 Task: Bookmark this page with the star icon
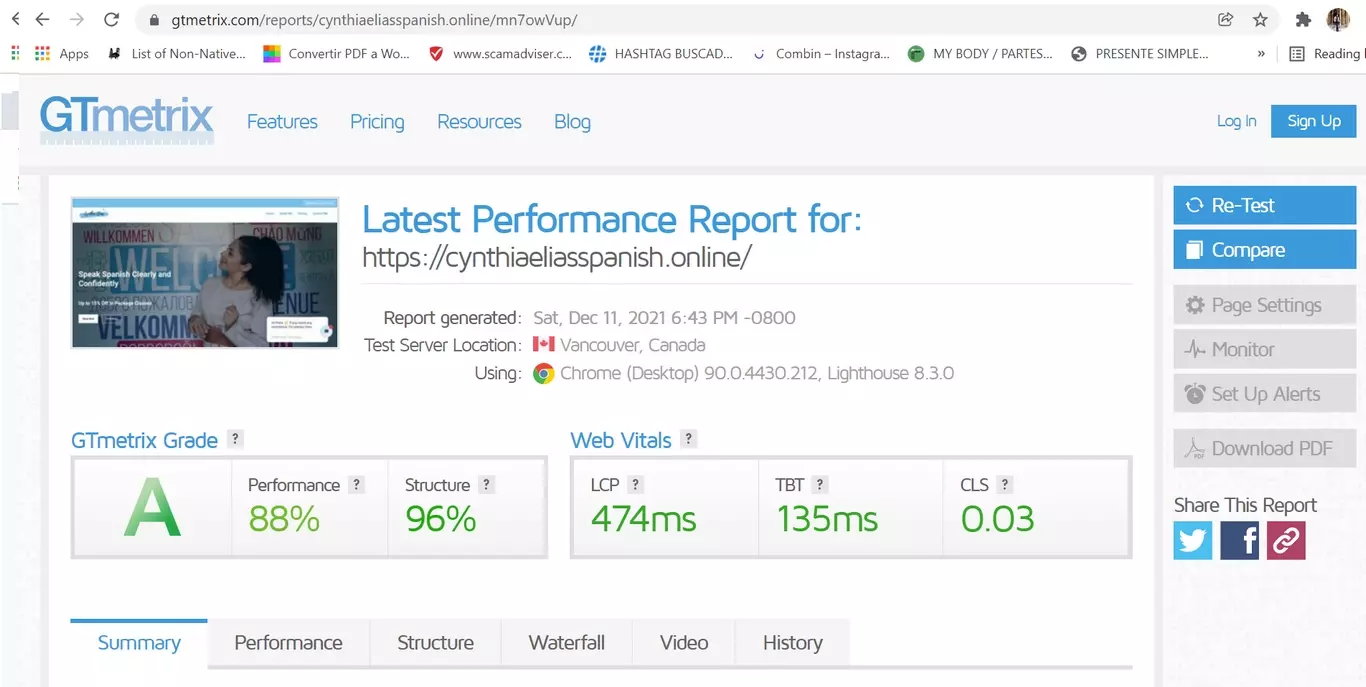click(x=1260, y=19)
